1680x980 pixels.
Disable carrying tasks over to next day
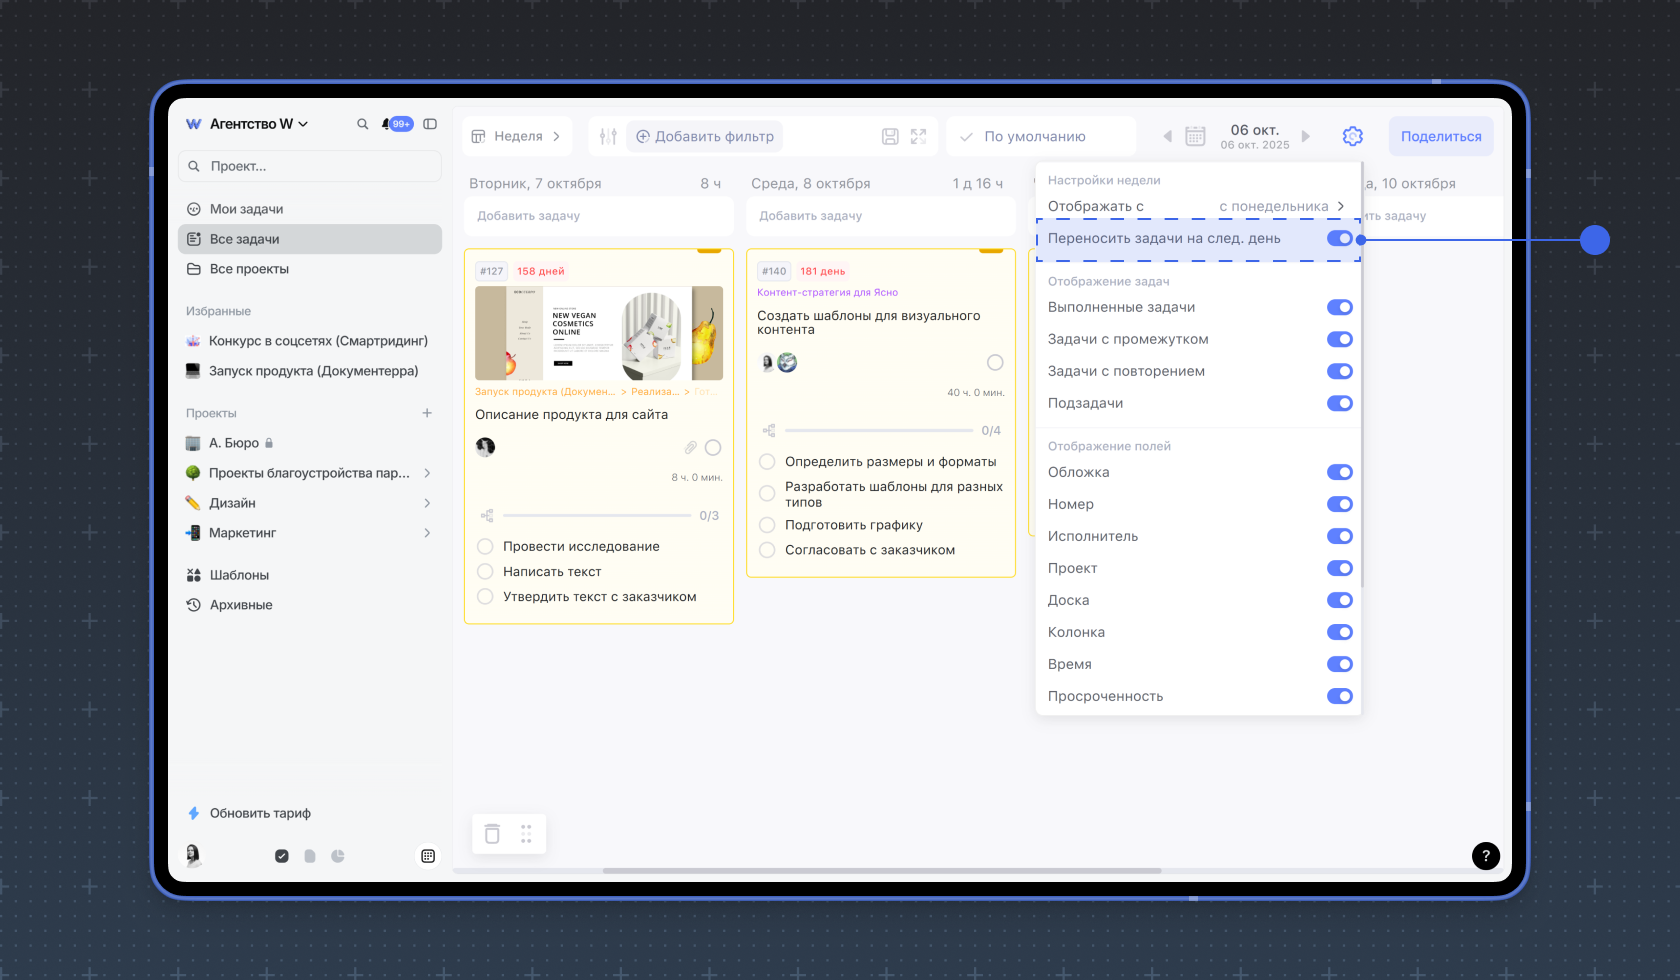(x=1339, y=239)
